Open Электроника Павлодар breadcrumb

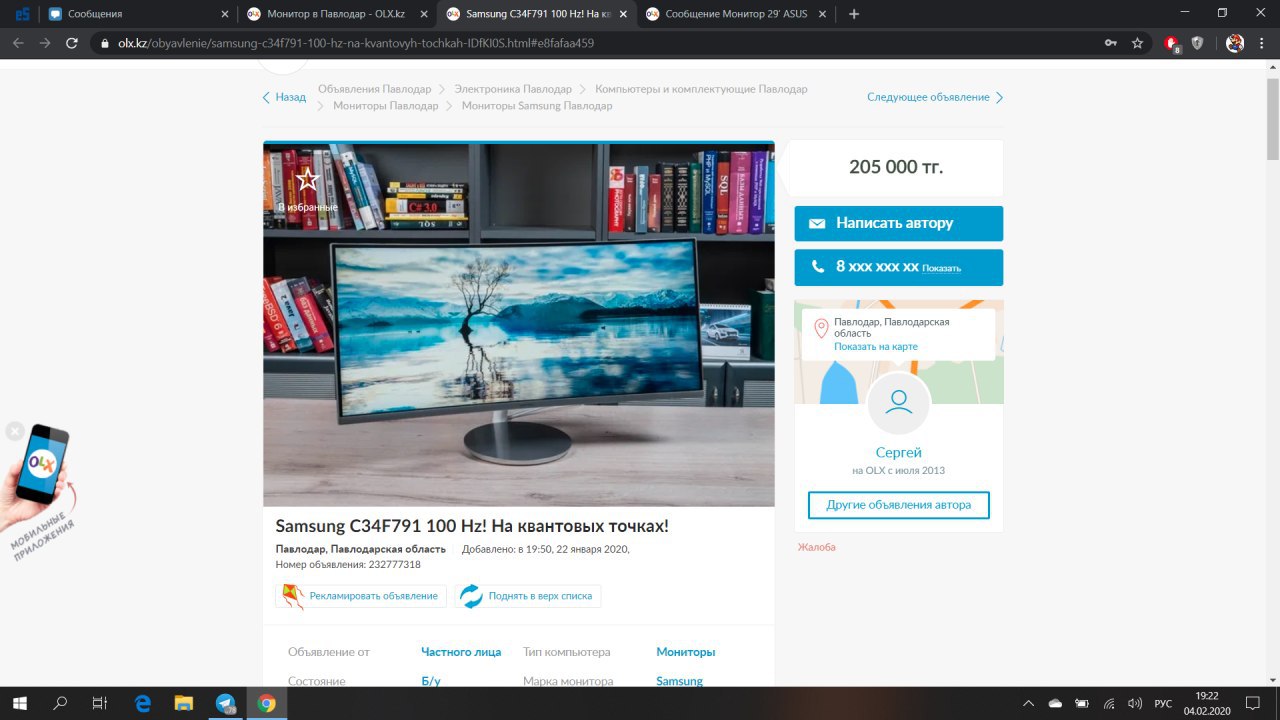tap(513, 89)
